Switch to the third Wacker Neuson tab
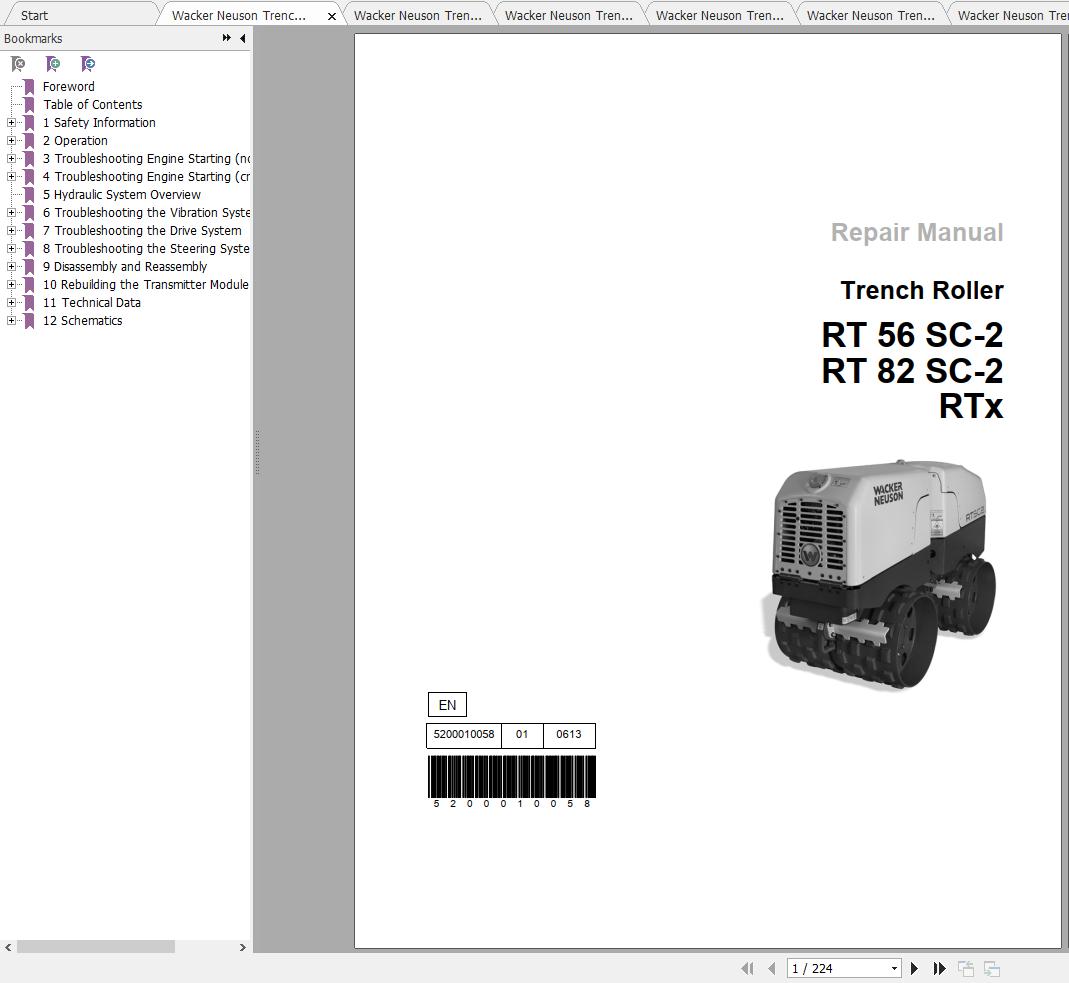 [569, 15]
